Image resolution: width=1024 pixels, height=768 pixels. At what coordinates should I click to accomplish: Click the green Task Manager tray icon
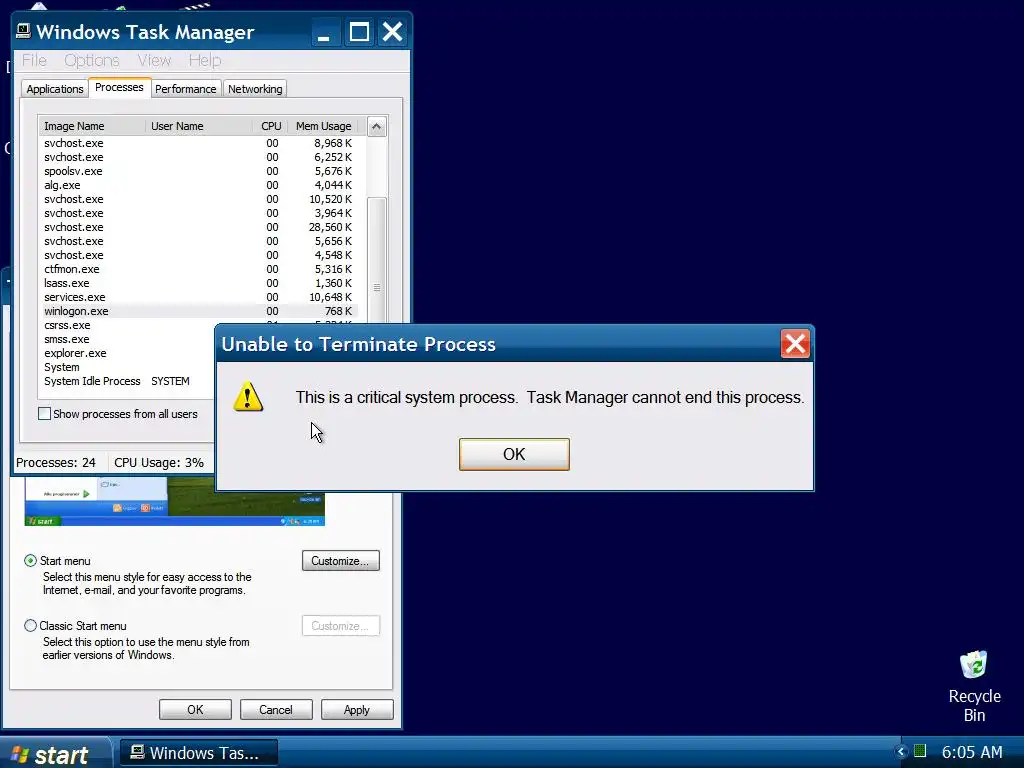tap(920, 751)
